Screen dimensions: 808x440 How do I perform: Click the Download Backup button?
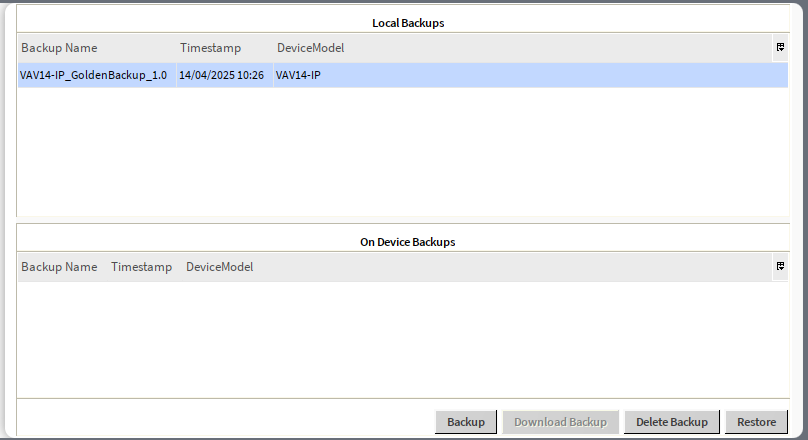(560, 422)
